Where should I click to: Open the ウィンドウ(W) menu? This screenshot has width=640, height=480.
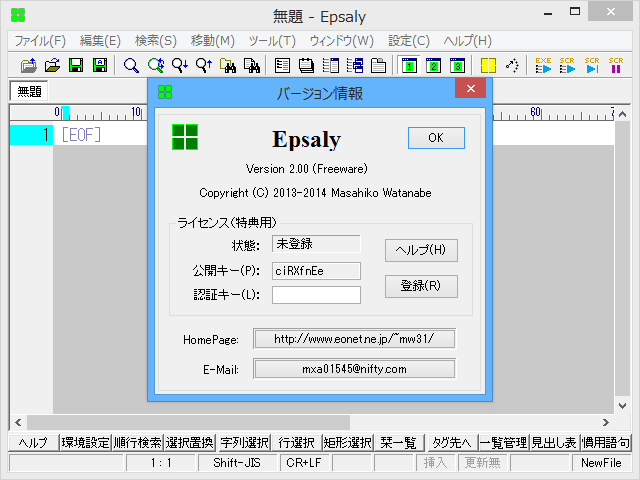click(342, 41)
